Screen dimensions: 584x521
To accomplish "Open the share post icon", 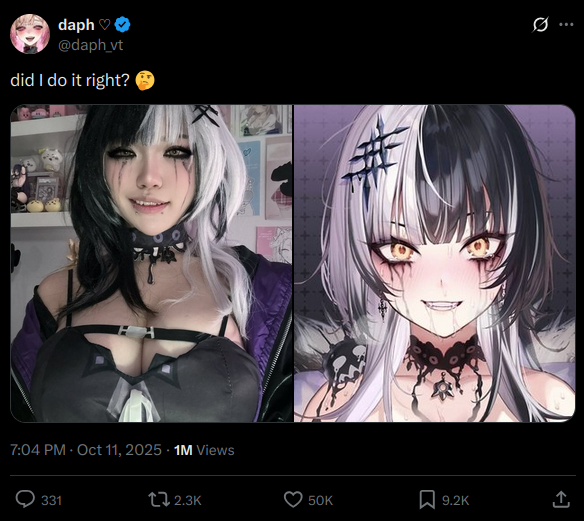I will 561,499.
